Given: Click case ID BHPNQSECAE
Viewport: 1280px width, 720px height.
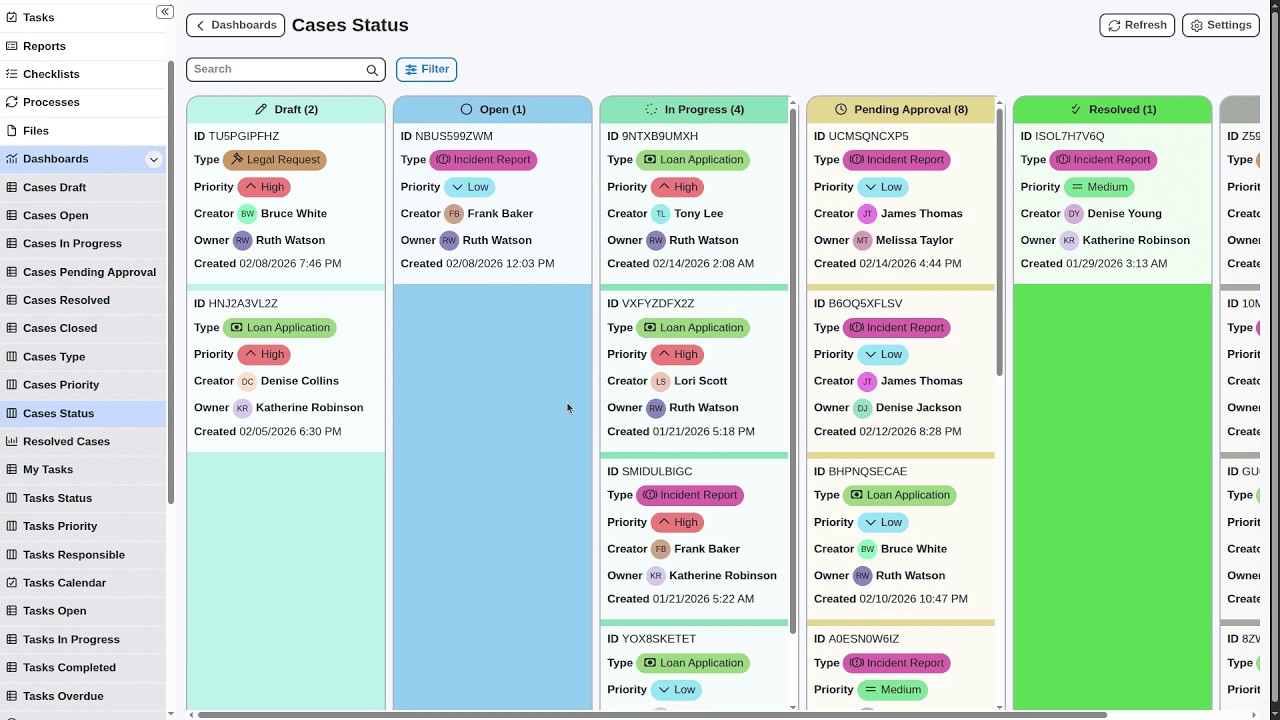Looking at the screenshot, I should pos(868,471).
